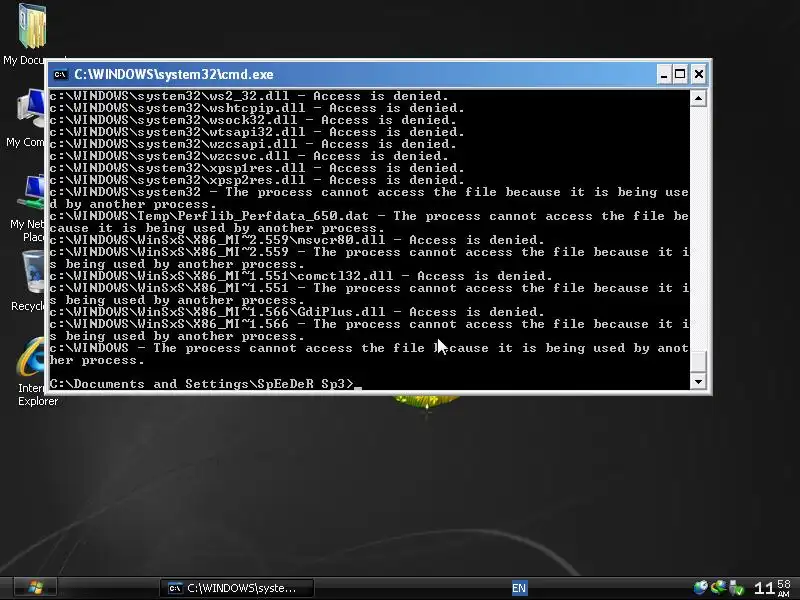Click the line mentioning wshtcpip.dll

(x=257, y=108)
